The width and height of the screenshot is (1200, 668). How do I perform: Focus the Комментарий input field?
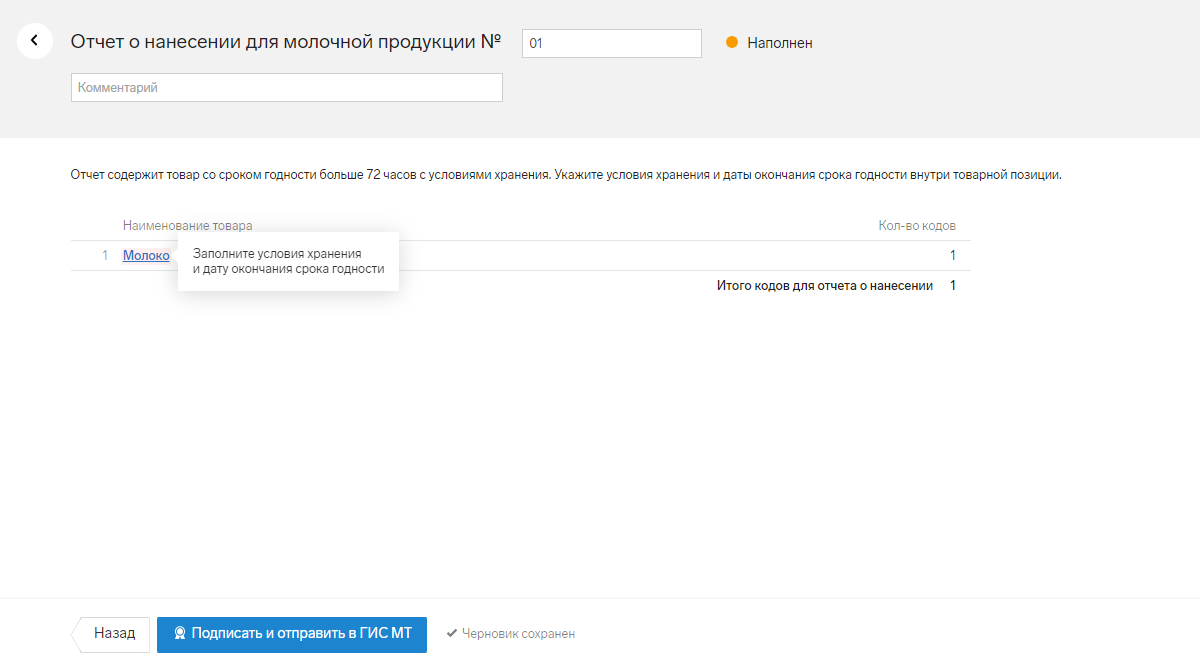coord(287,87)
